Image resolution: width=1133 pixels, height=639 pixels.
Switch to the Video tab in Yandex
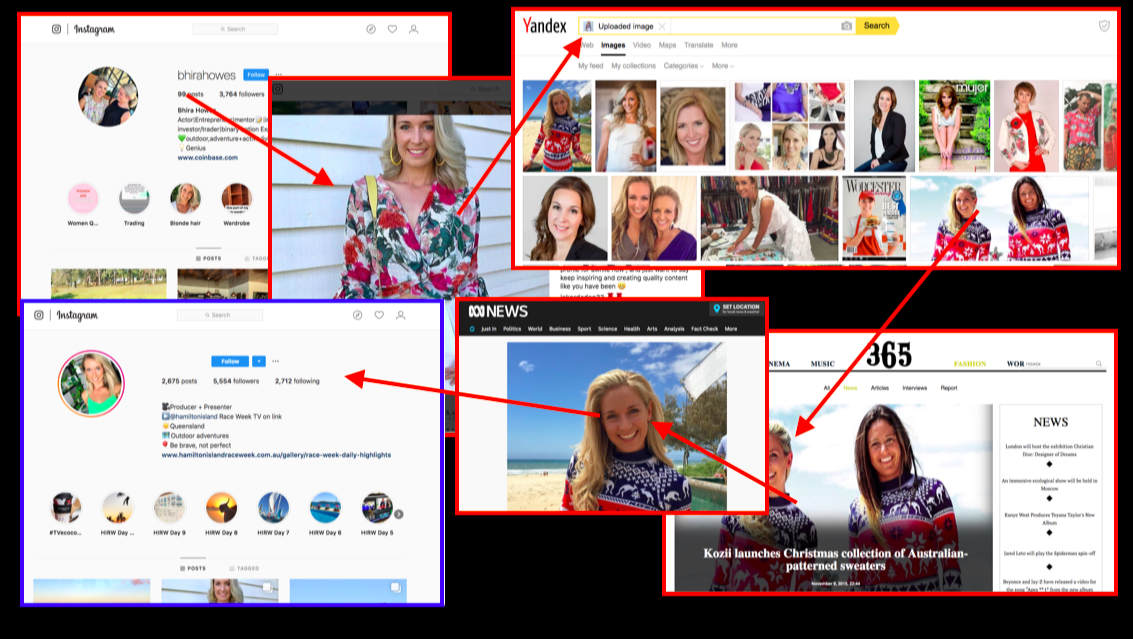[x=642, y=45]
